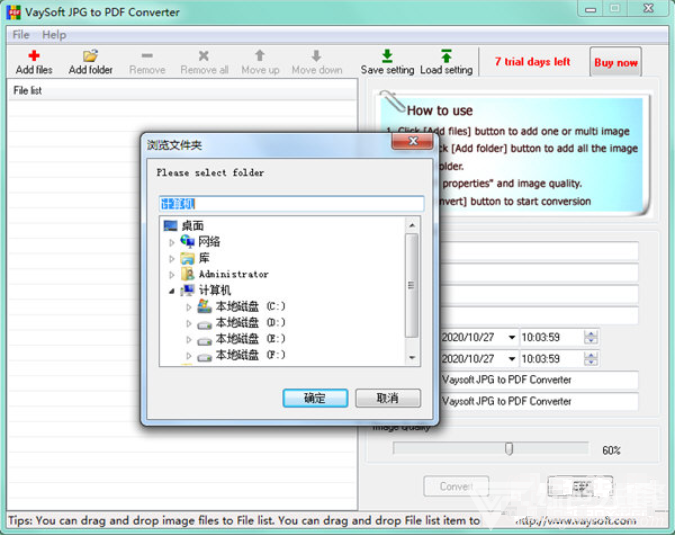Minimize the VaySoft converter window
The image size is (675, 535).
tap(590, 9)
